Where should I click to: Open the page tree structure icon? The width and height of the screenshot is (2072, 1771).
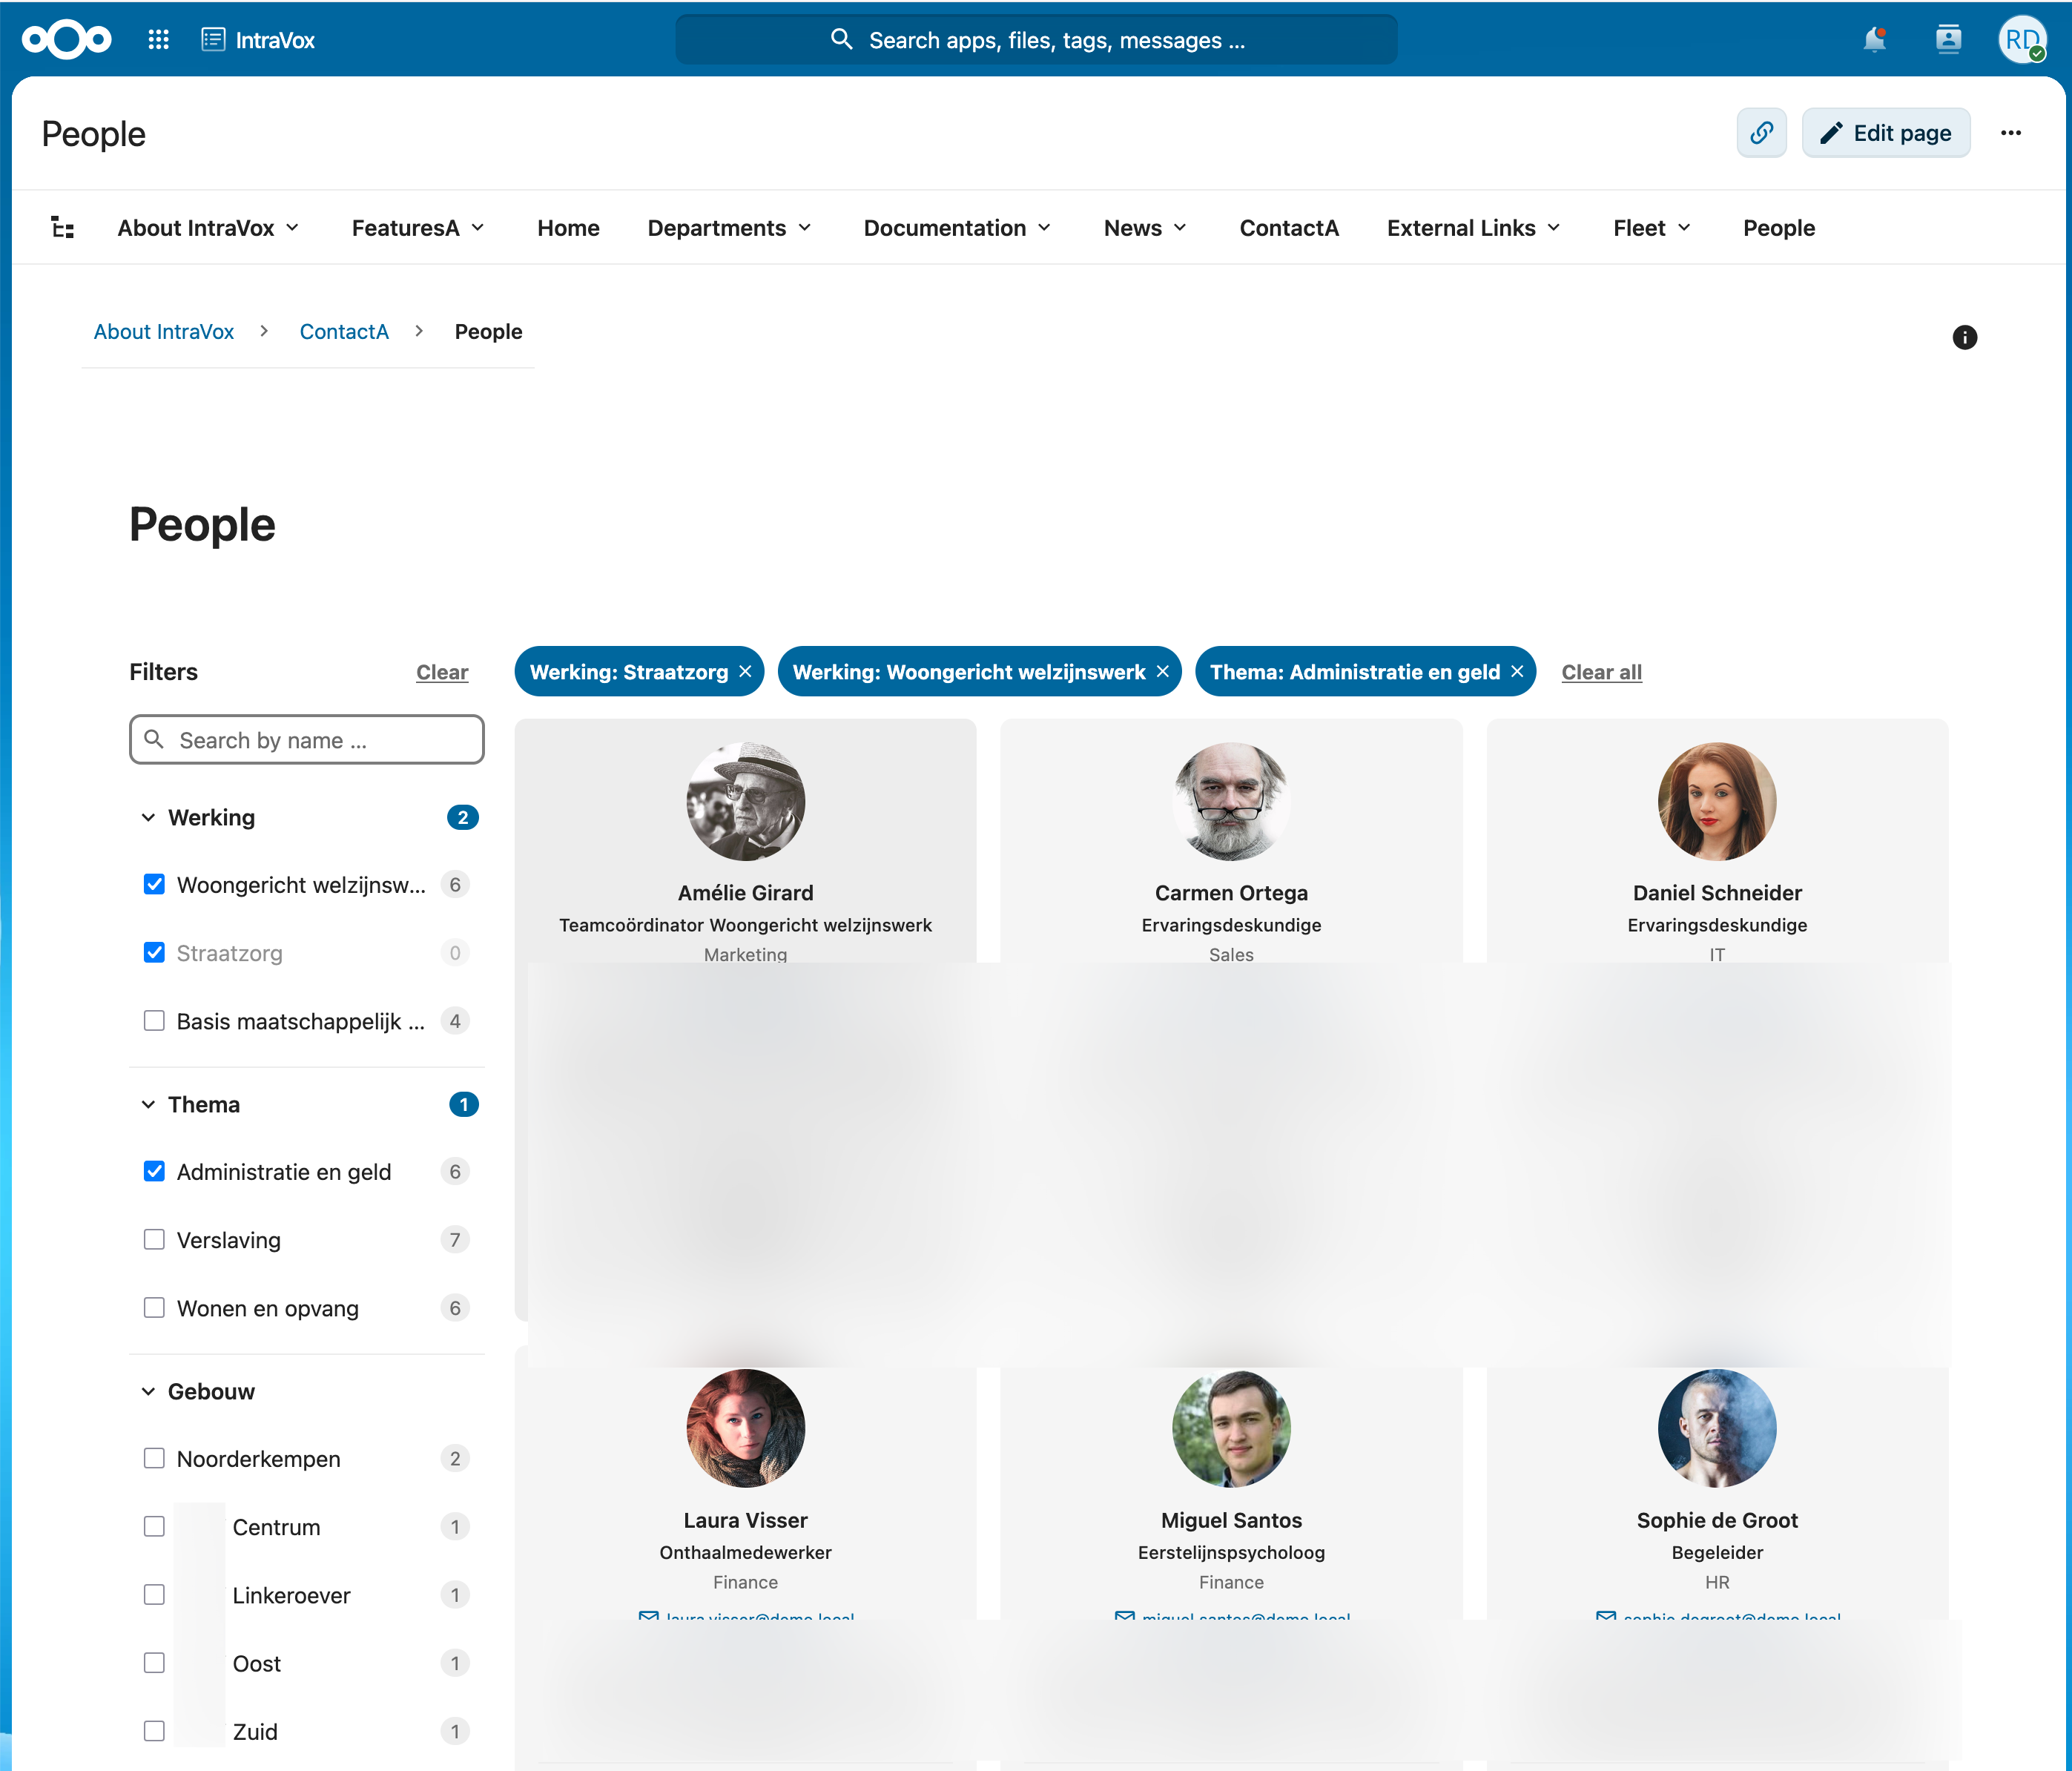(63, 227)
